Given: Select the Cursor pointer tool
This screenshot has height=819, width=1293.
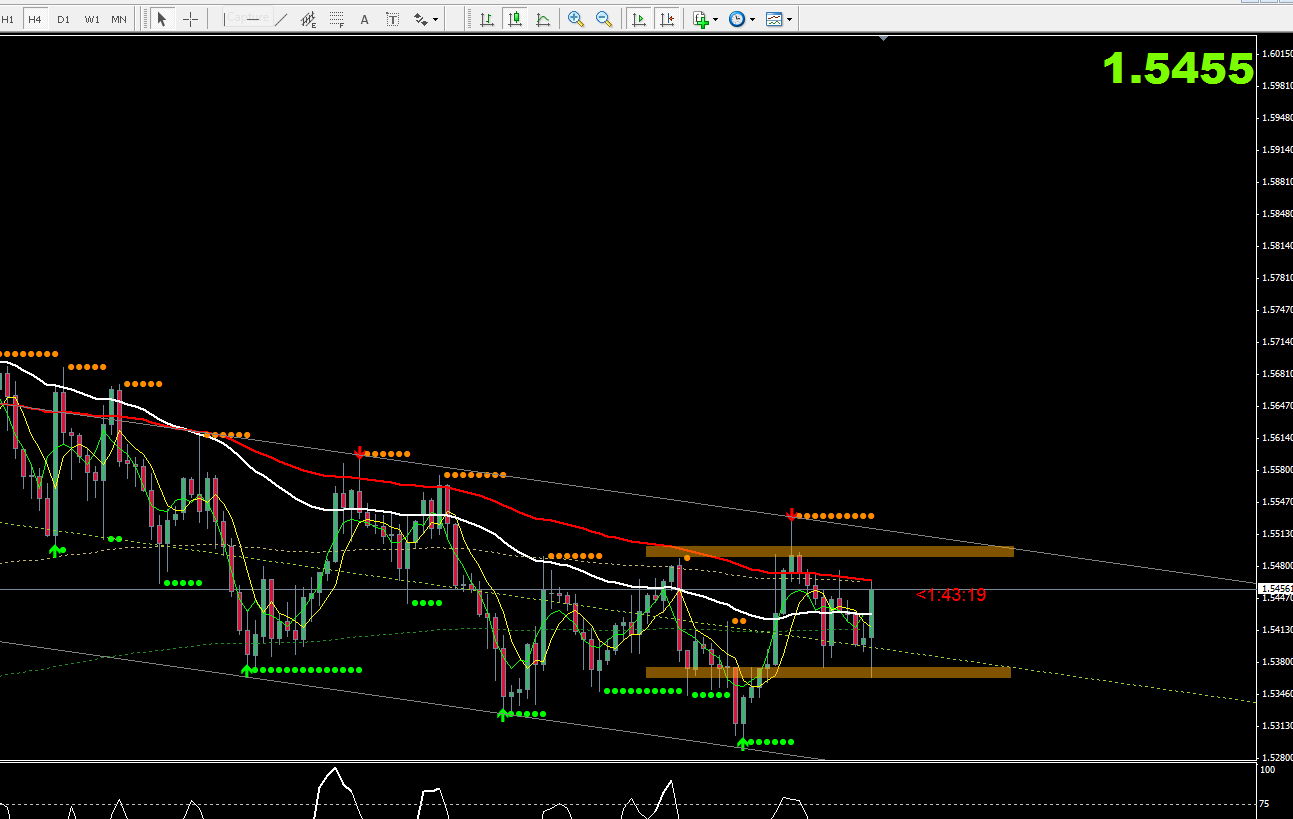Looking at the screenshot, I should coord(162,19).
